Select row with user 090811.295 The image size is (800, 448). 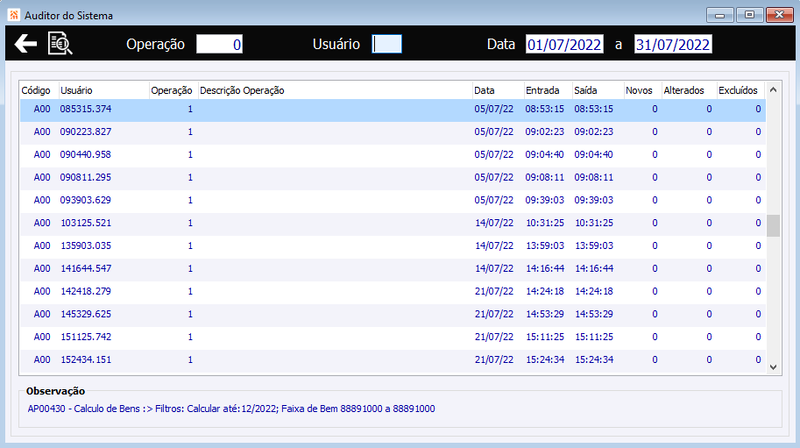tap(393, 178)
